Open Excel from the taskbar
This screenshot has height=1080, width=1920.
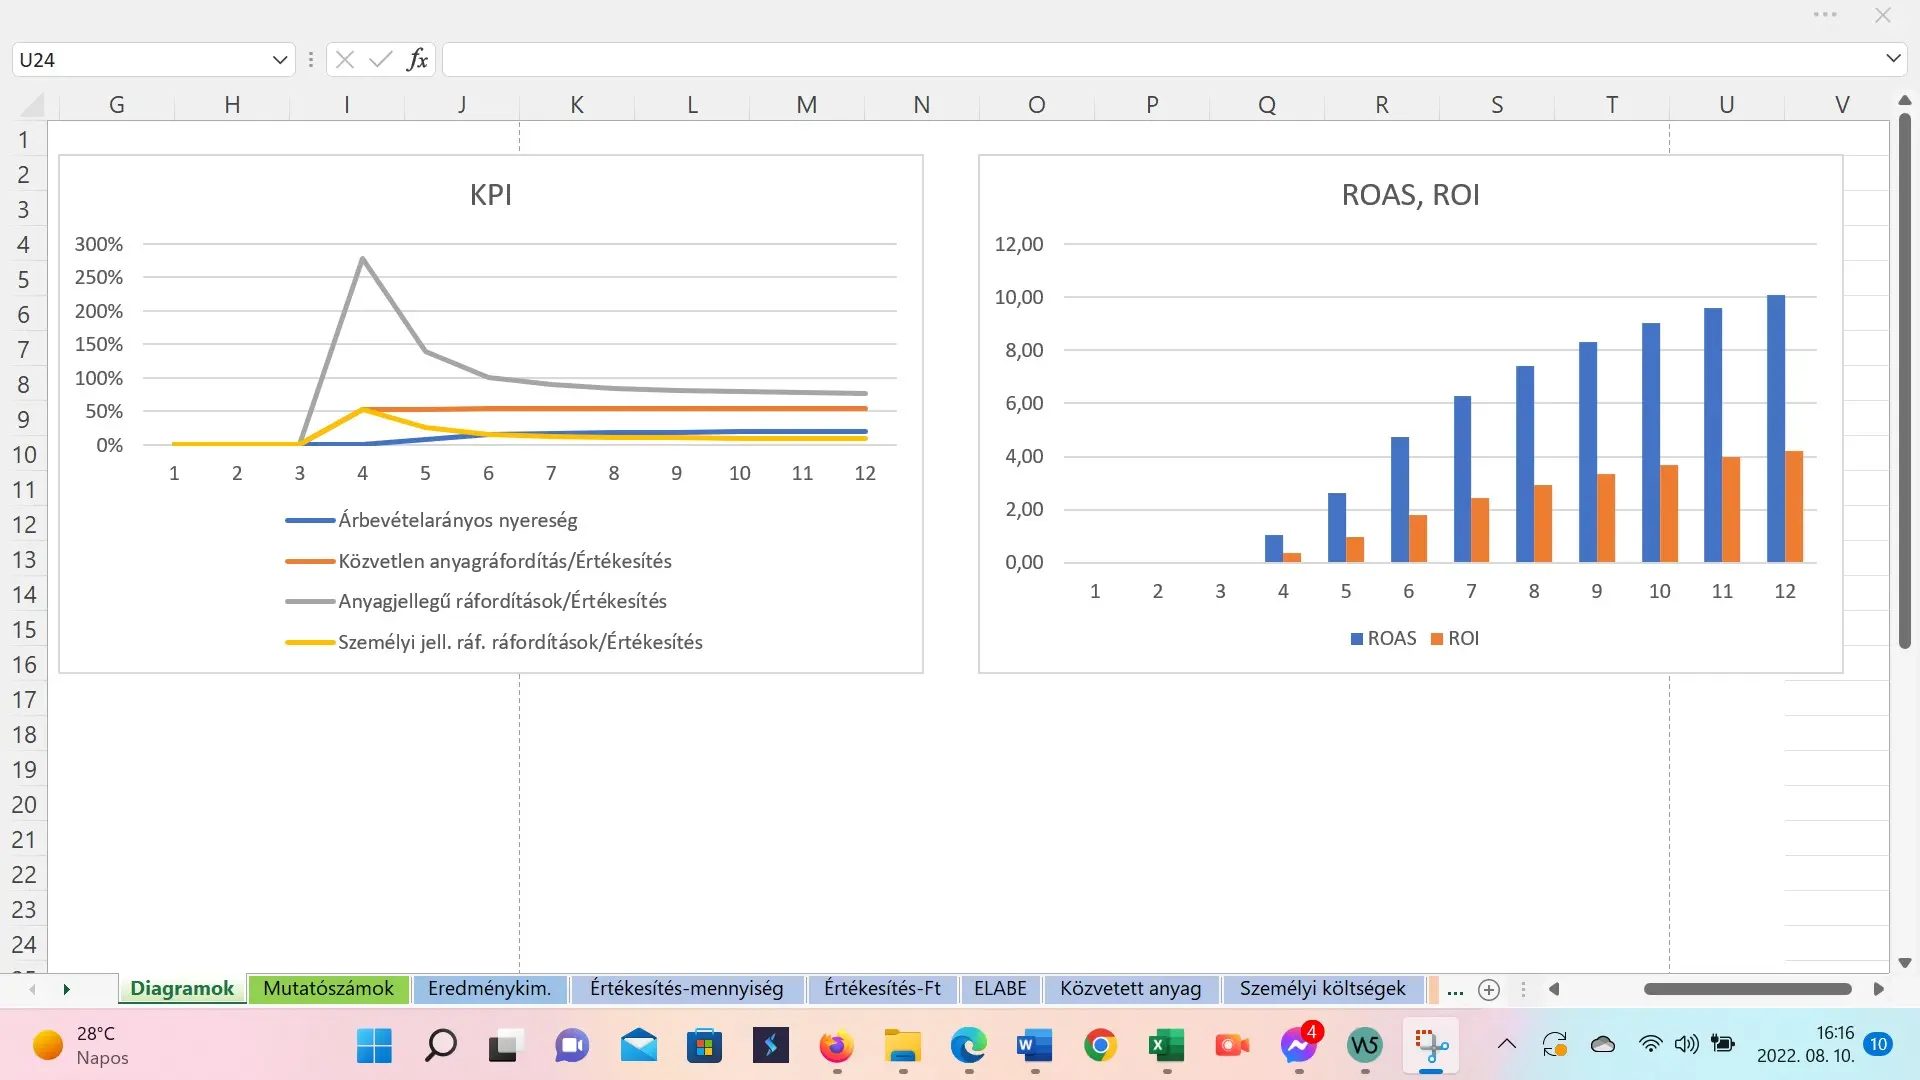(1166, 1046)
